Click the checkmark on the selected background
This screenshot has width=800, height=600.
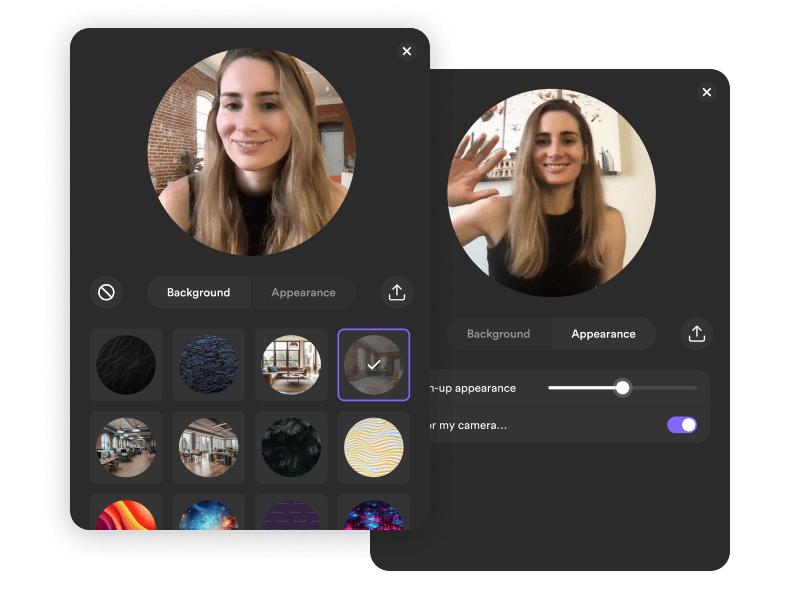pyautogui.click(x=374, y=364)
